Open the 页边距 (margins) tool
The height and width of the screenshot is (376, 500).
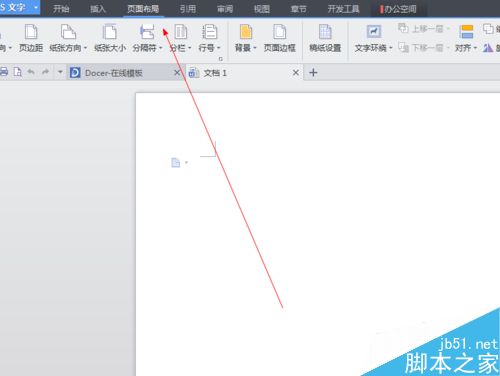point(31,38)
